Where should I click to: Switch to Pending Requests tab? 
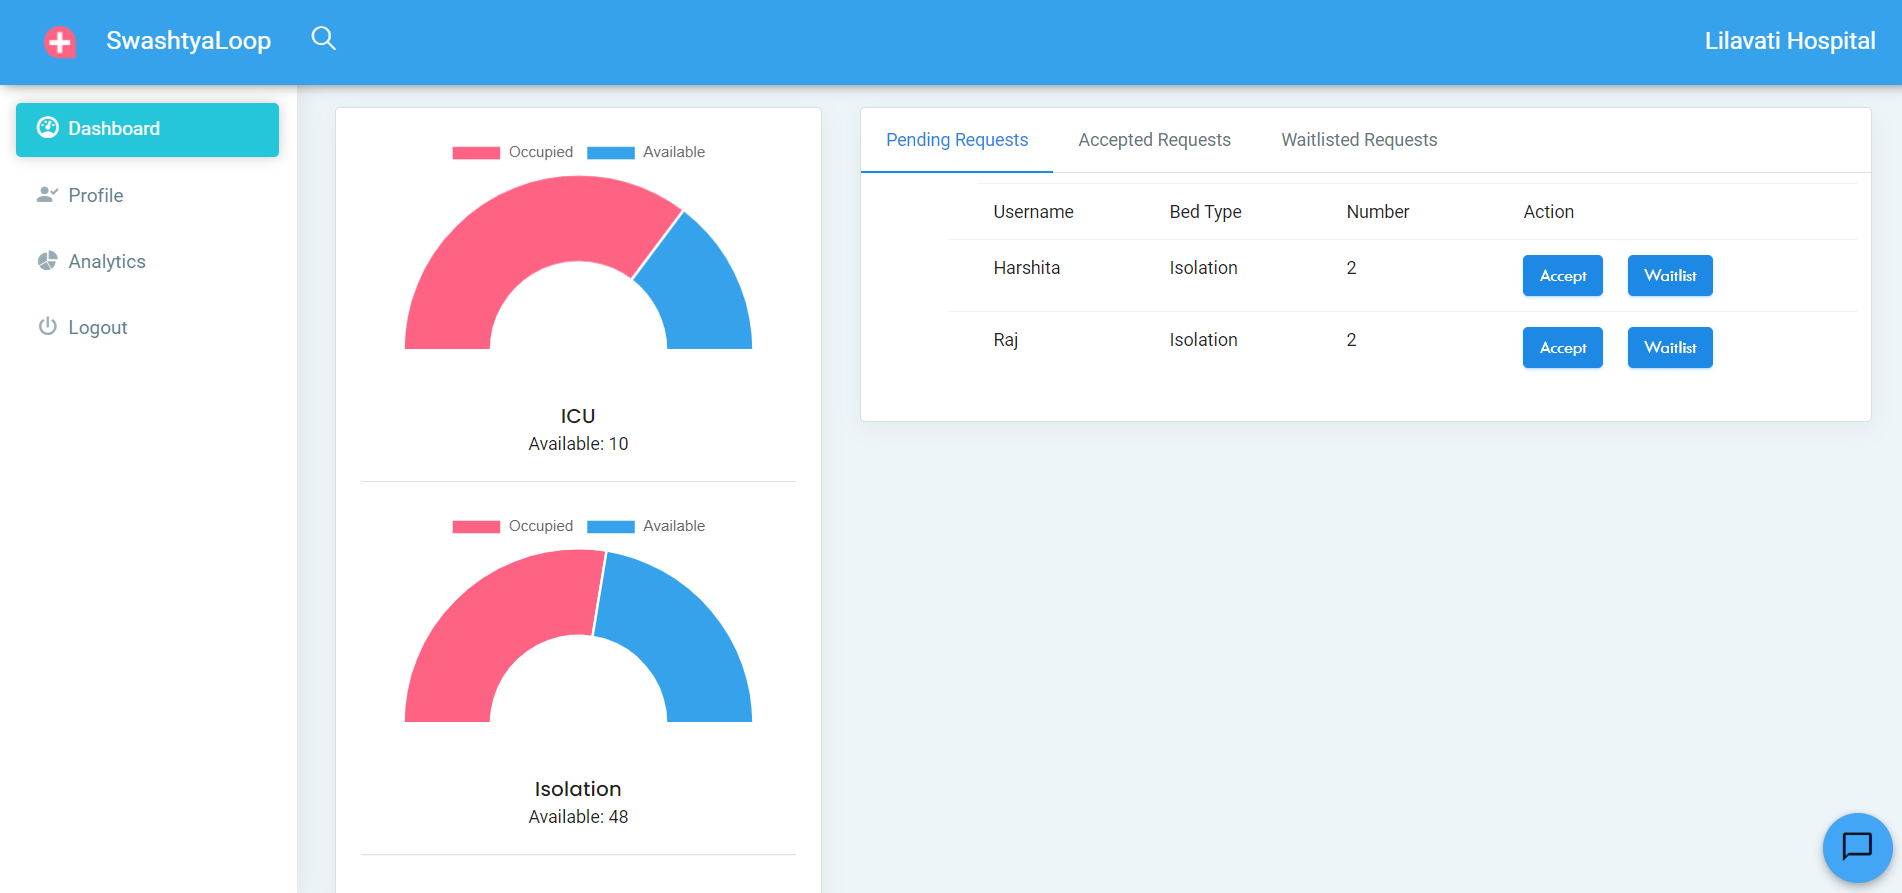pos(957,140)
